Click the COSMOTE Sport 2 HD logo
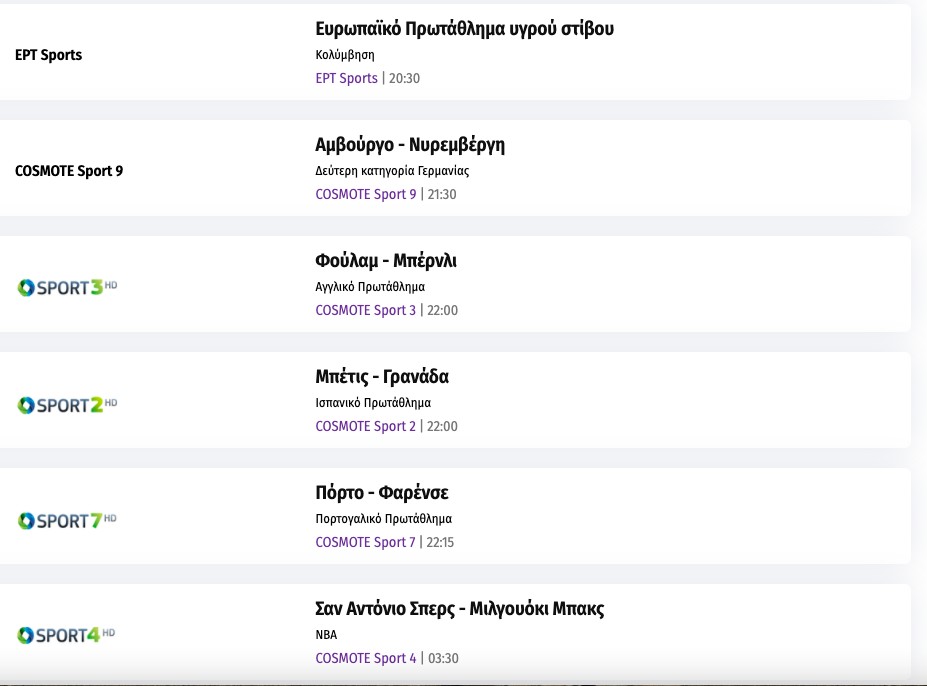 67,404
